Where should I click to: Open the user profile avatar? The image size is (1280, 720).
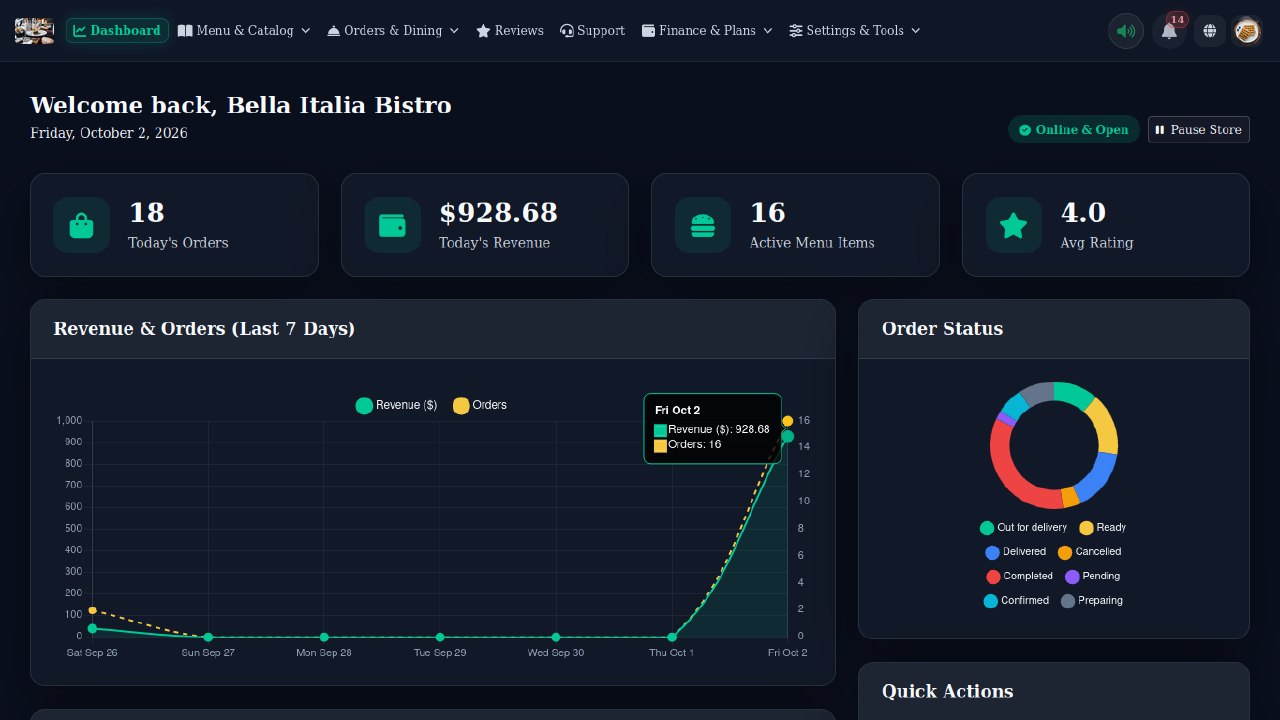tap(1246, 31)
